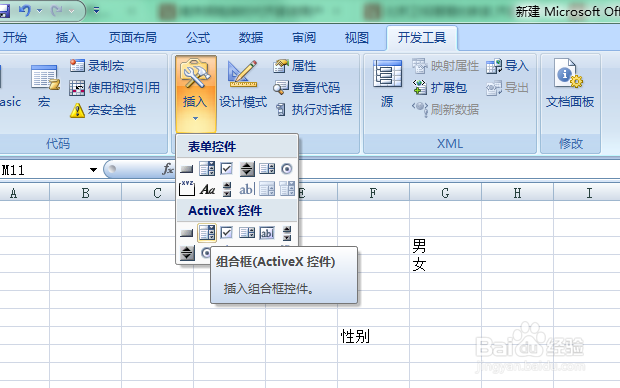Image resolution: width=620 pixels, height=388 pixels.
Task: Select column A header
Action: (25, 193)
